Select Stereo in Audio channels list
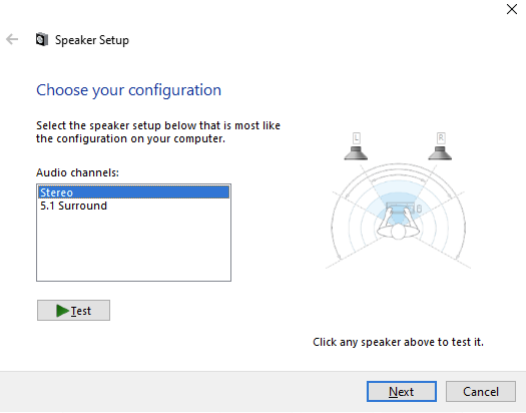This screenshot has height=413, width=526. (134, 193)
